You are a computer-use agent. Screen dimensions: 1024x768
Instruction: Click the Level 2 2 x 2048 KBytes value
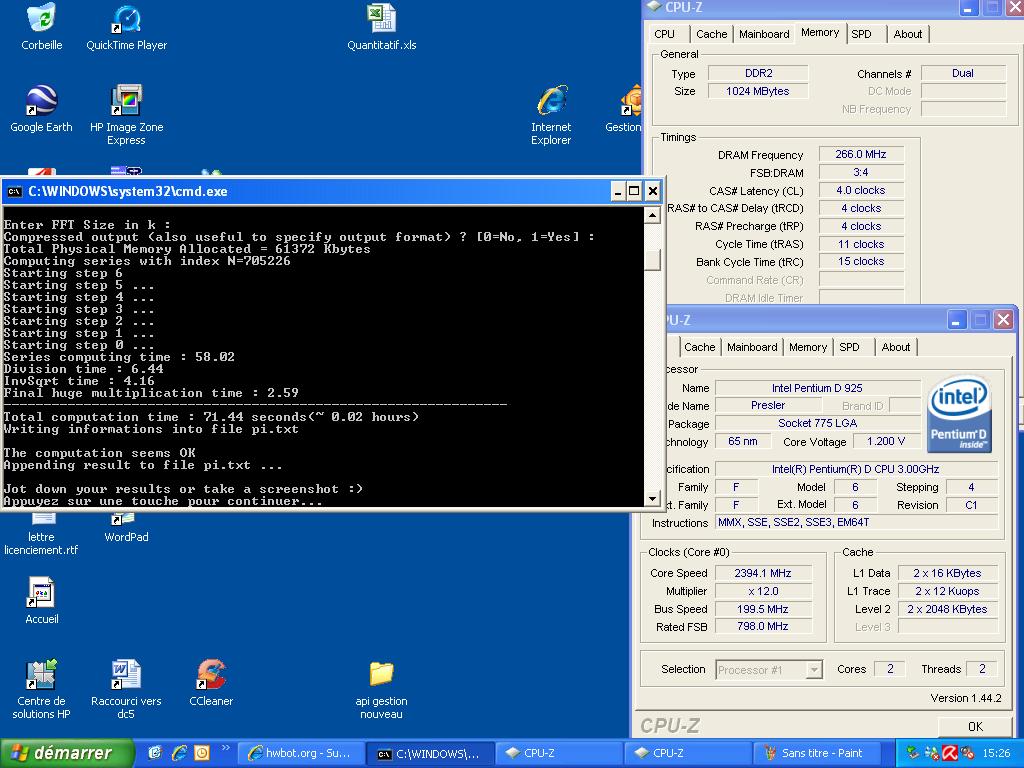click(x=947, y=609)
